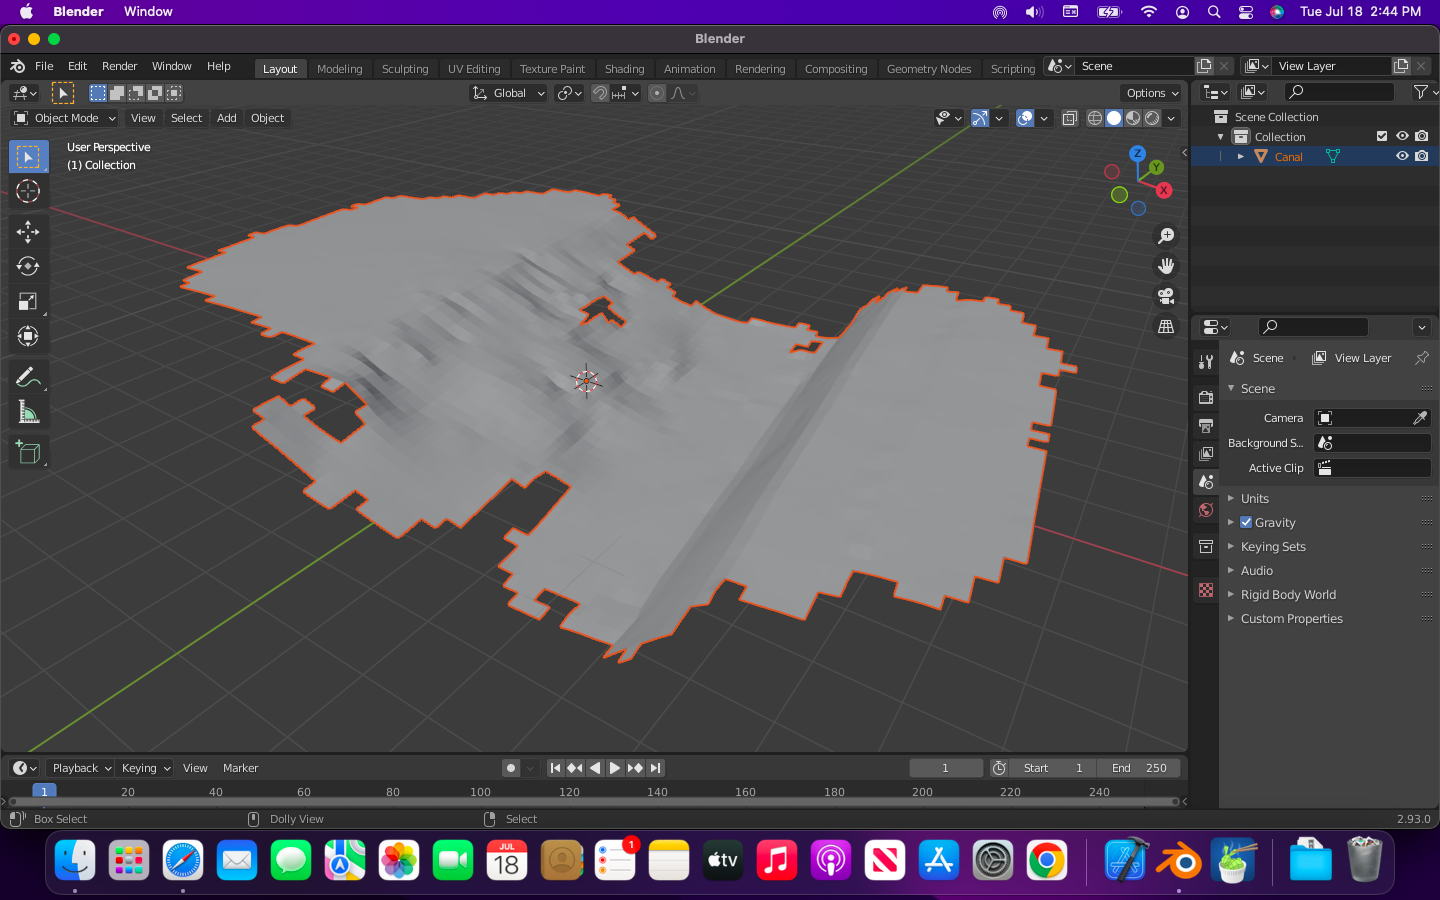Screen dimensions: 1440x900
Task: Click the timeline Marker menu
Action: [x=240, y=768]
